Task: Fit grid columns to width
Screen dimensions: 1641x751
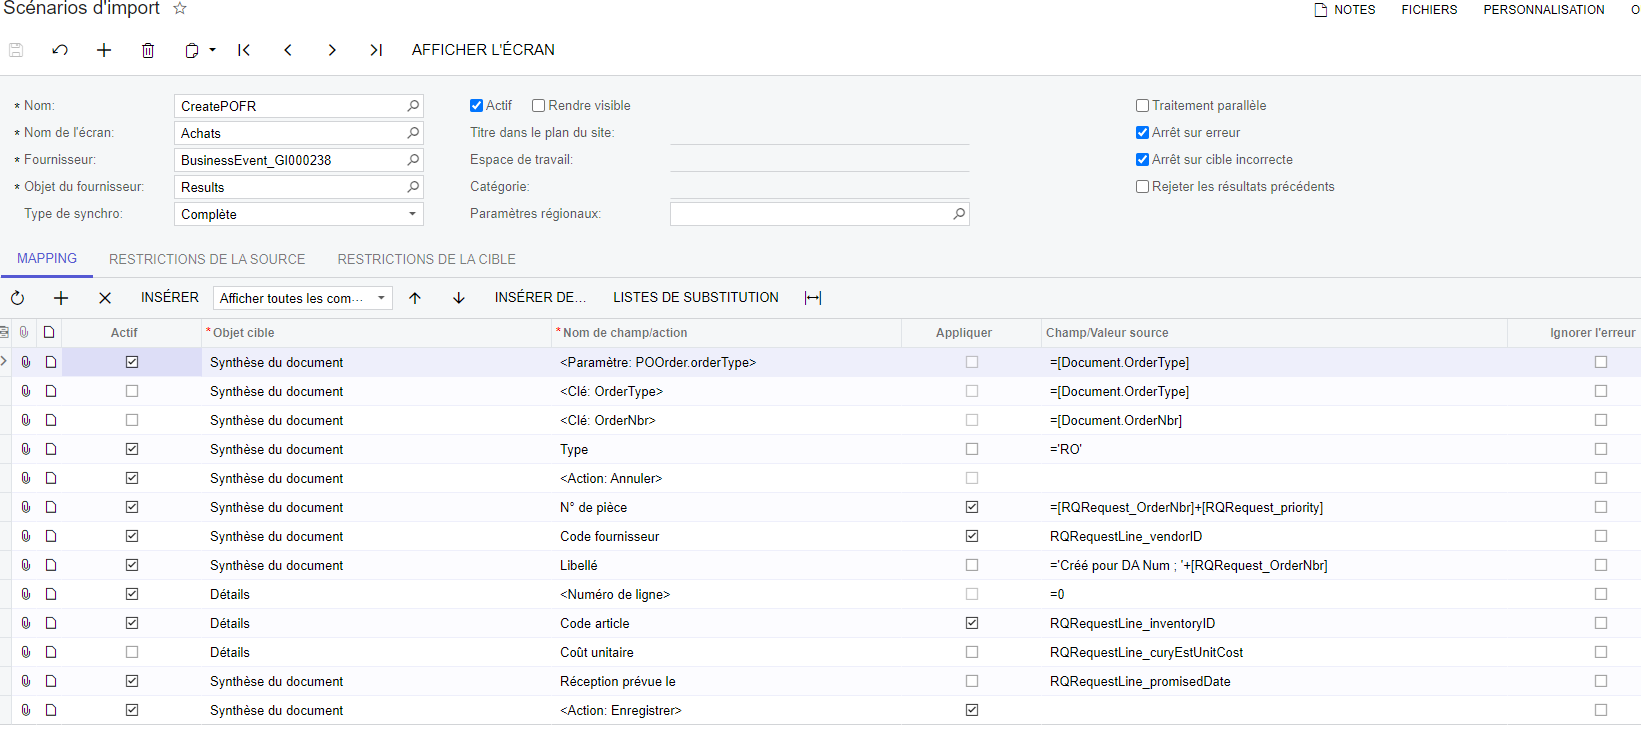Action: click(813, 298)
